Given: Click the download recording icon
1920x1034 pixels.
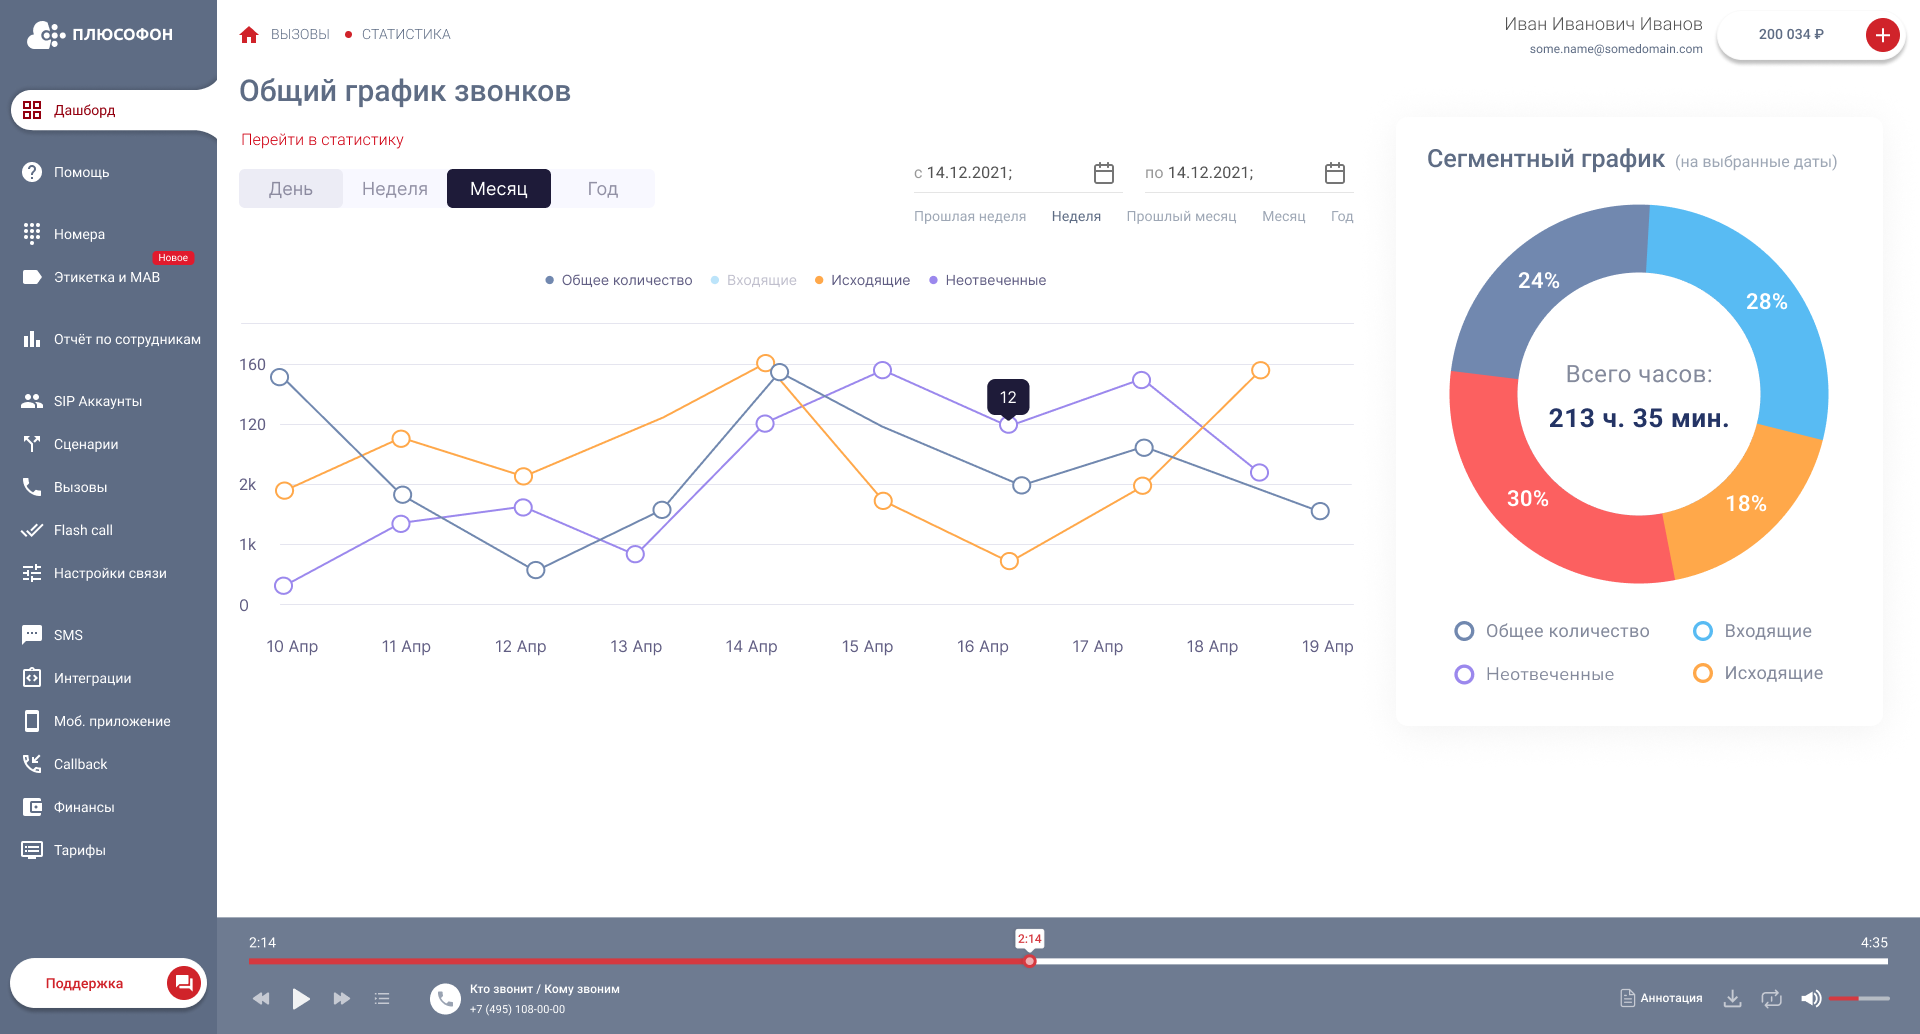Looking at the screenshot, I should [1733, 998].
